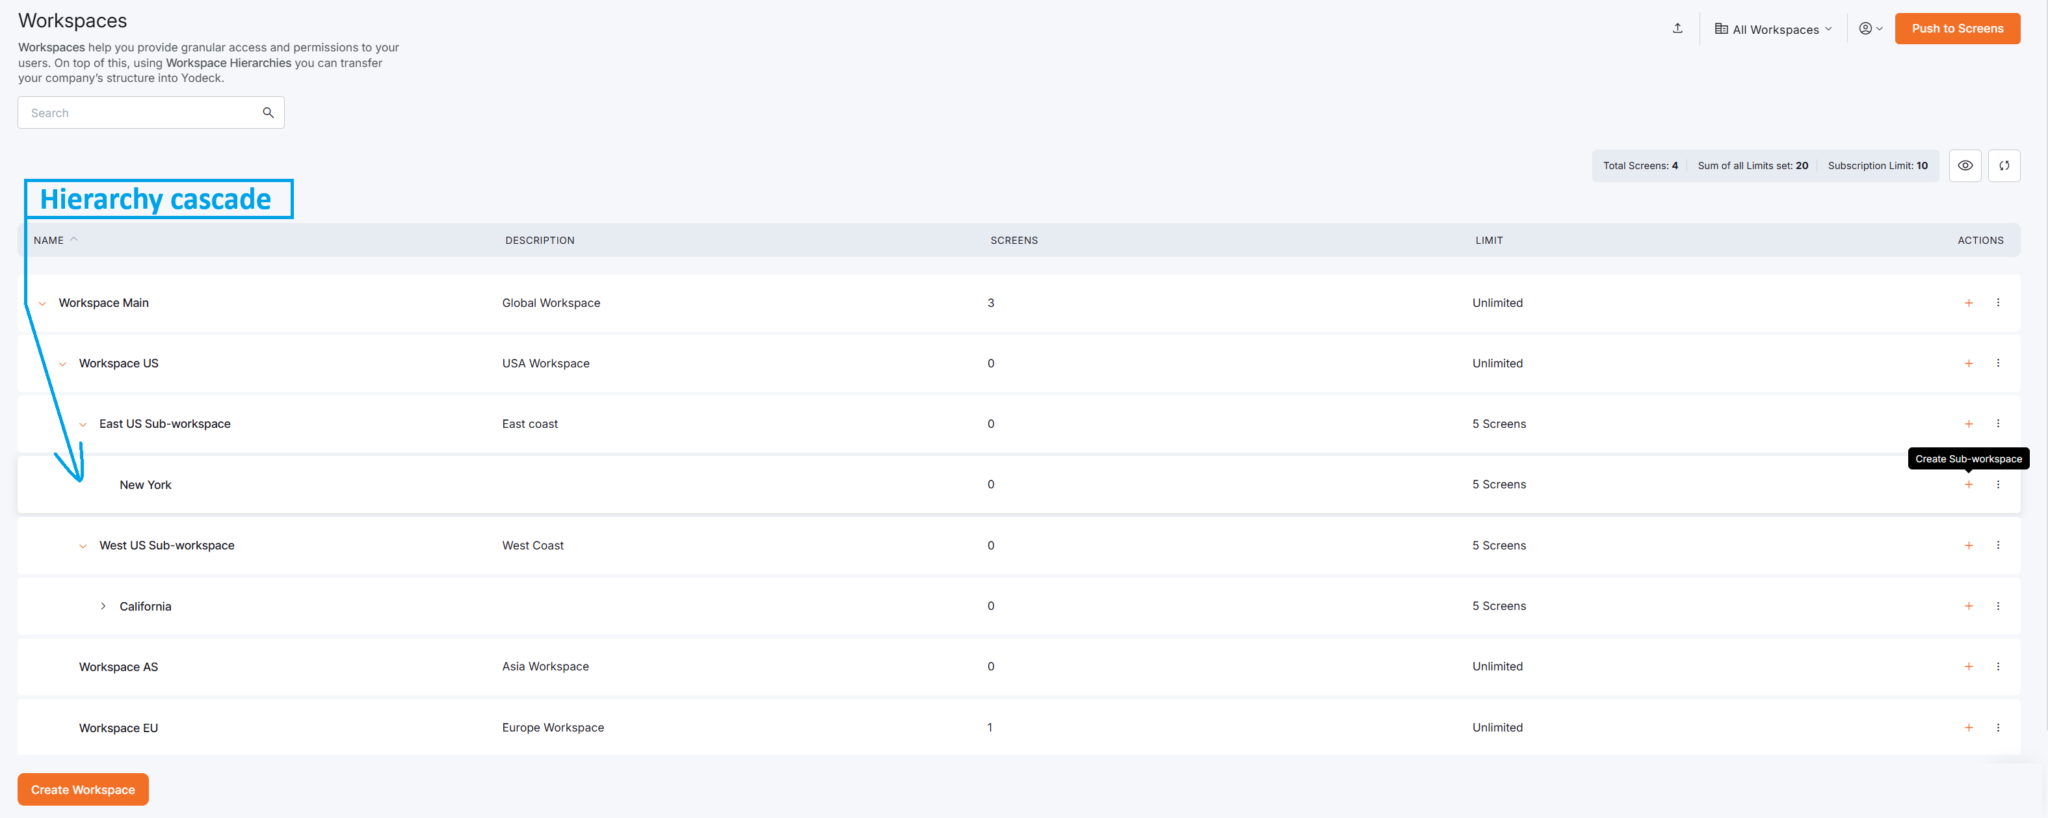Select the New York workspace name
2048x818 pixels.
pos(145,485)
